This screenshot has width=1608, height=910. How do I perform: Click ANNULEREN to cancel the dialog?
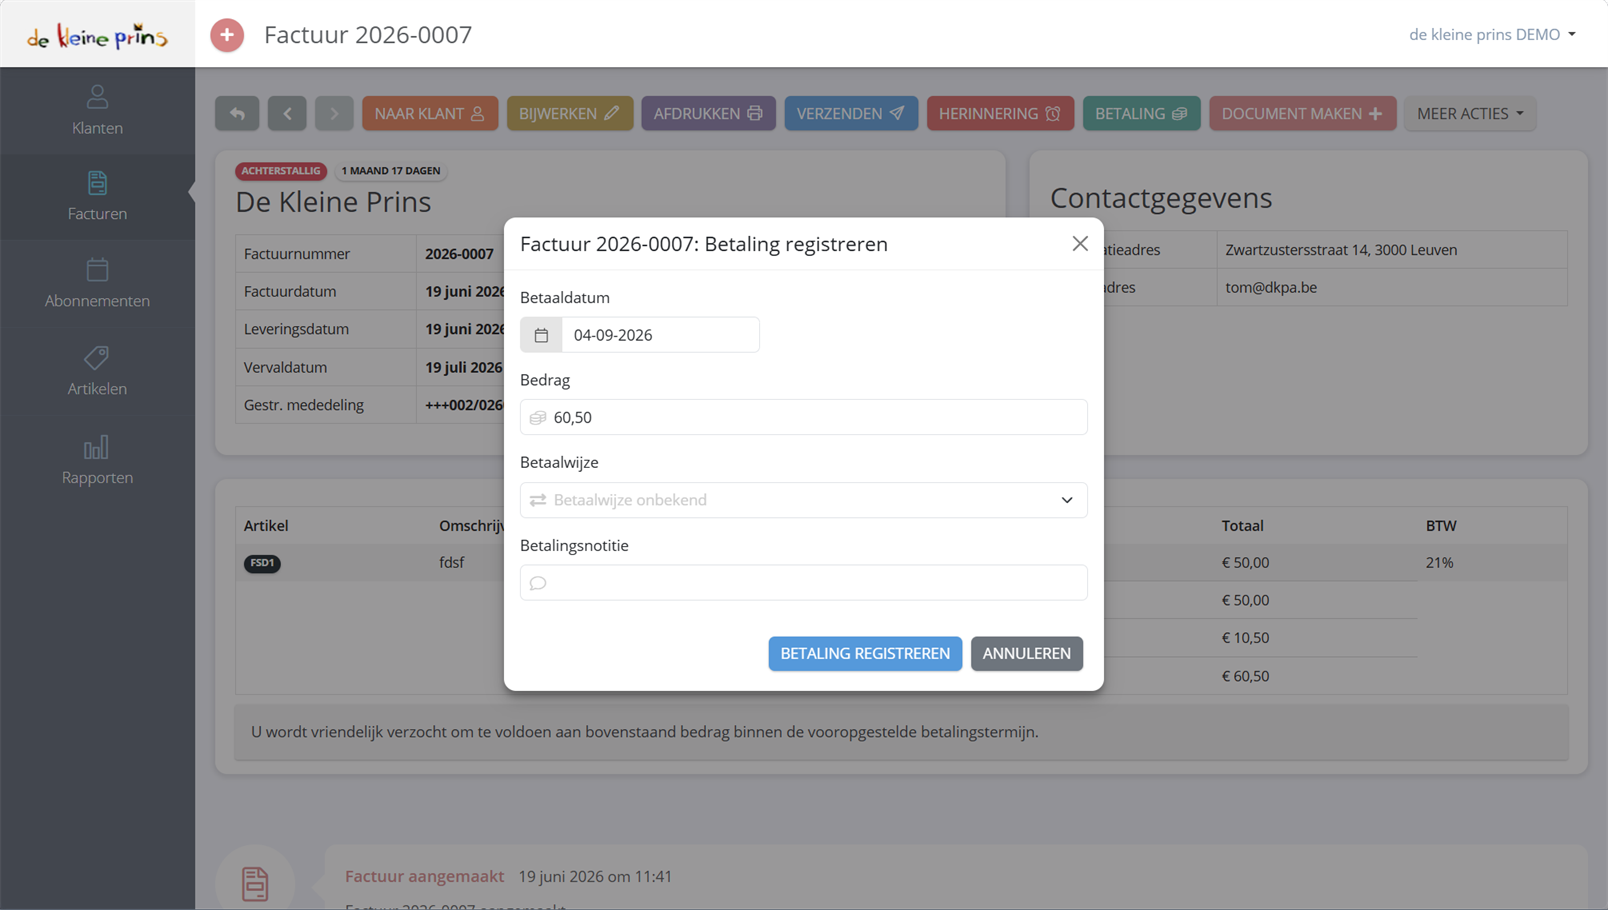point(1026,653)
